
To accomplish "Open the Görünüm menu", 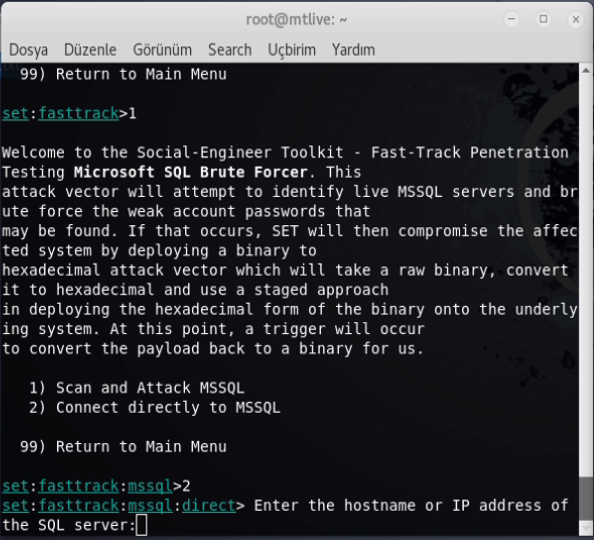I will tap(162, 50).
